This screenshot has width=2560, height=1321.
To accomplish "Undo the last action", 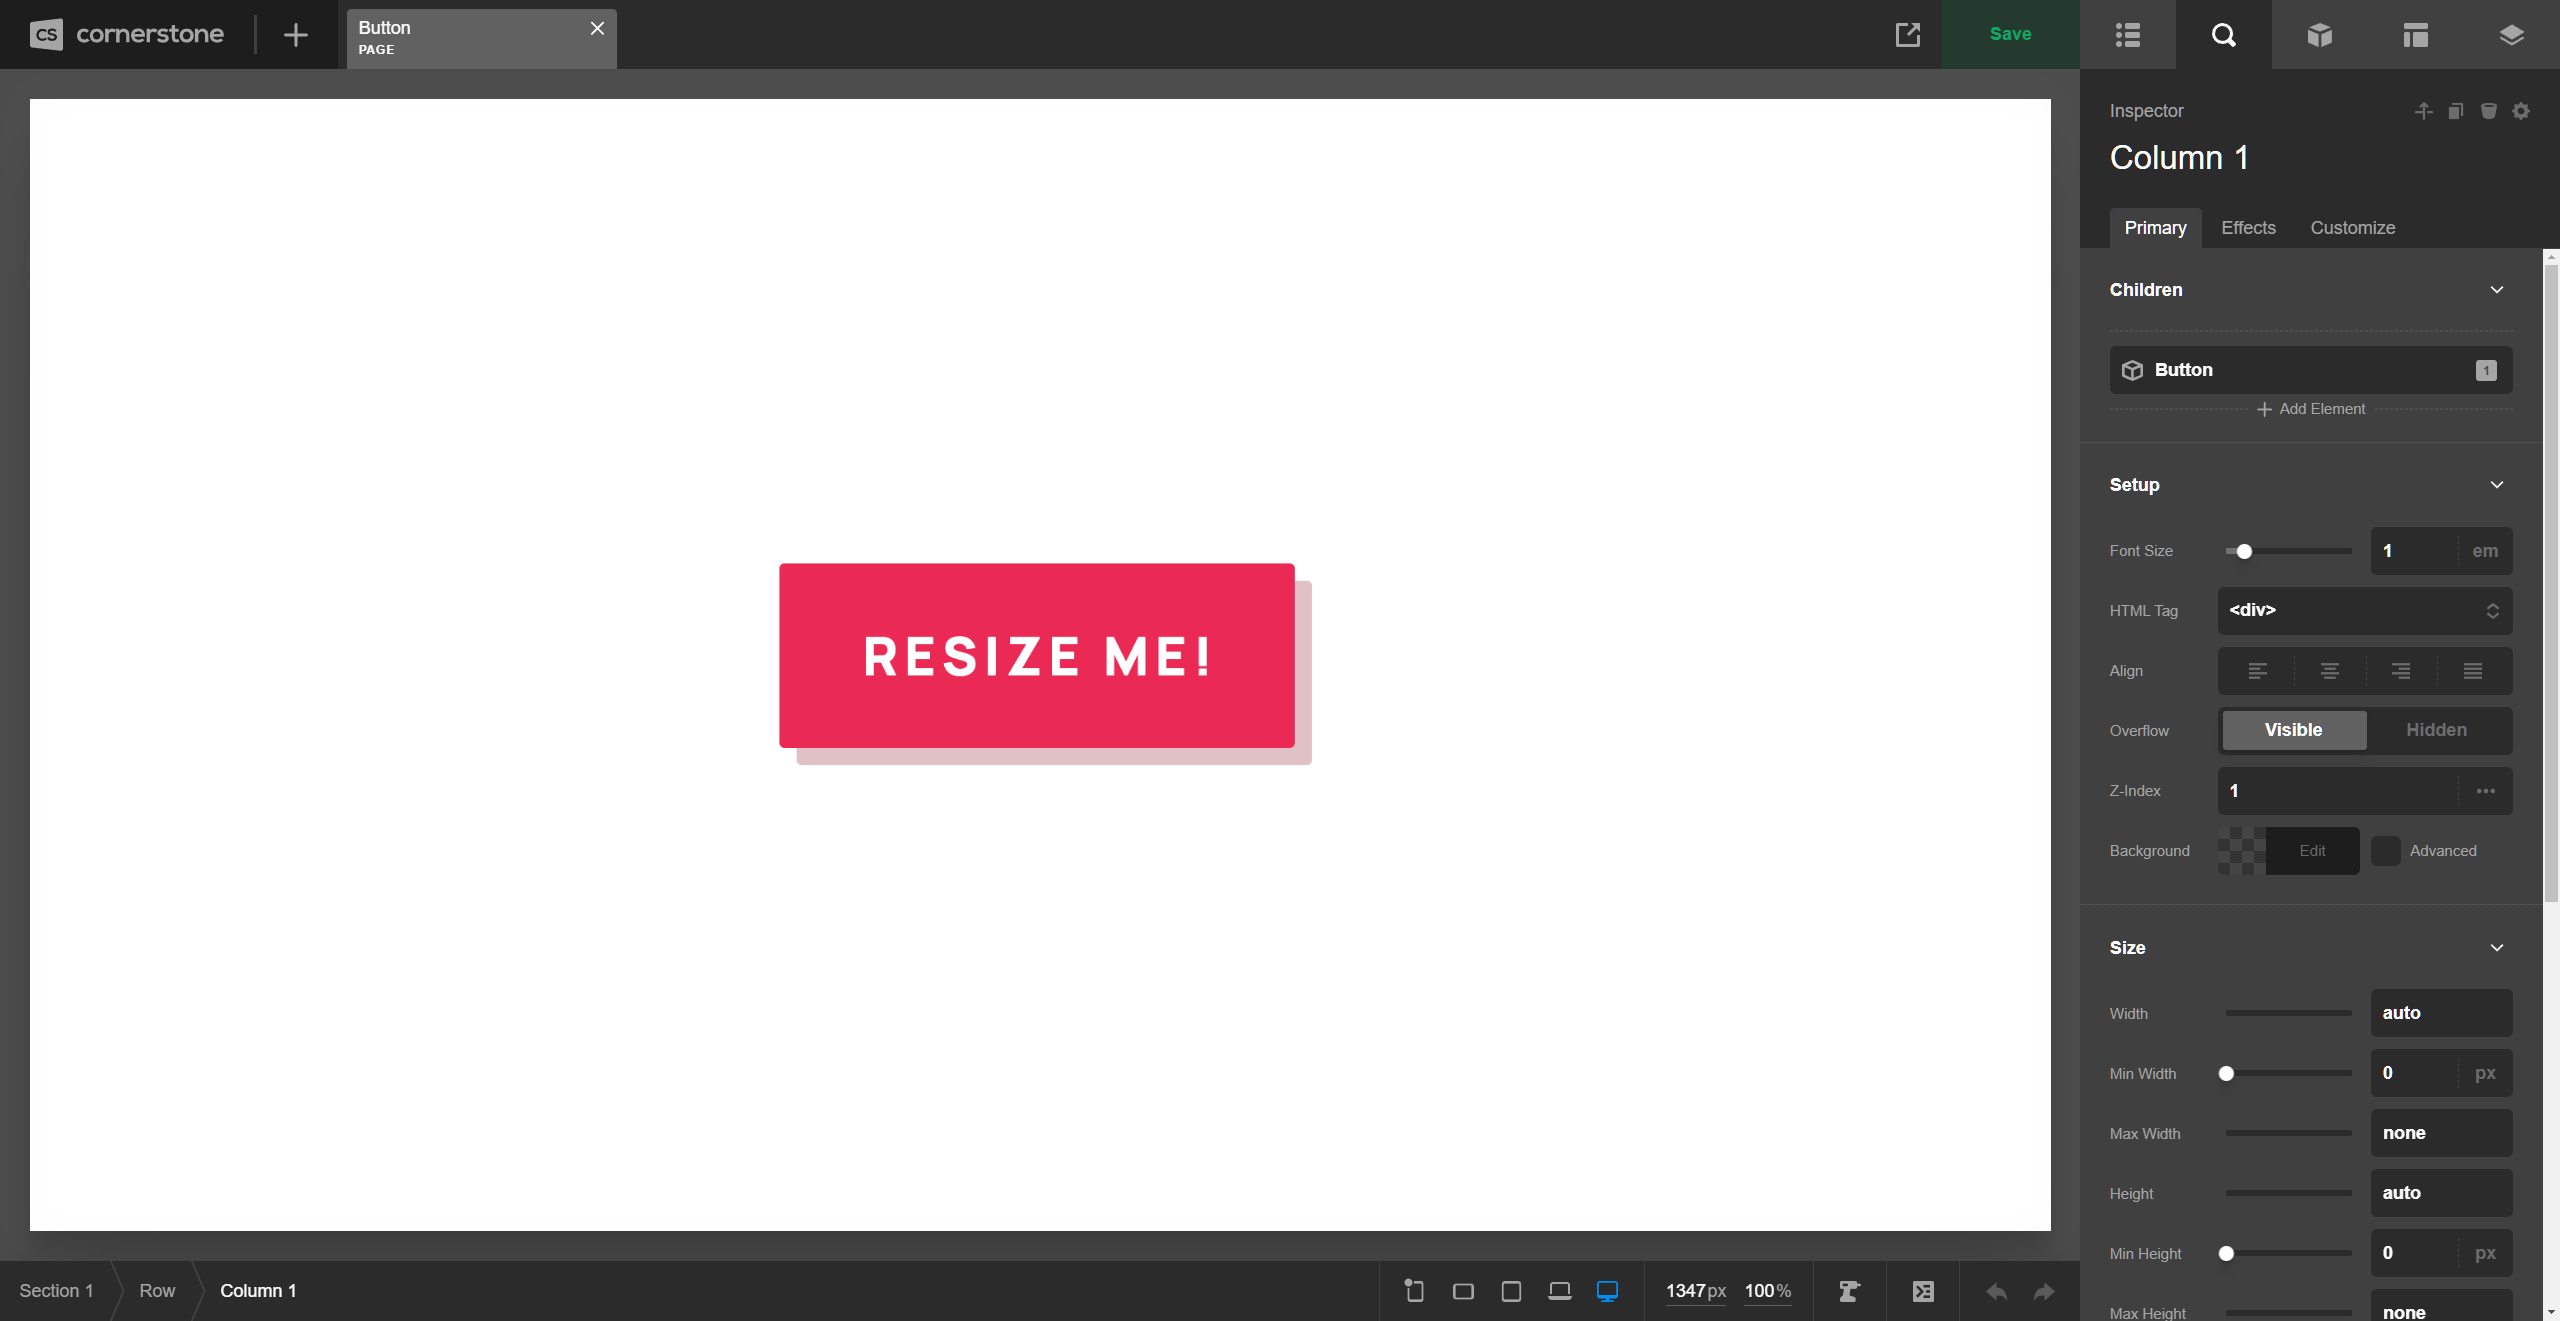I will tap(1996, 1291).
